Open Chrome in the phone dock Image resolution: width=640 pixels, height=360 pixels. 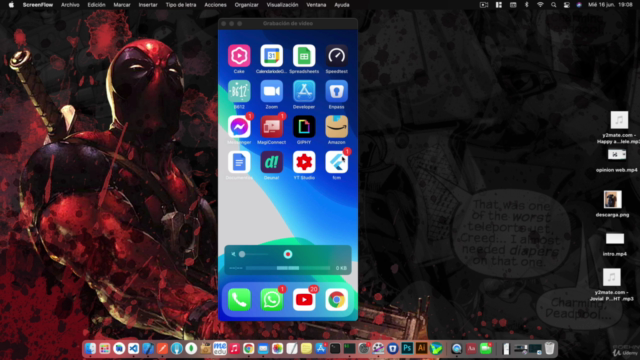coord(336,300)
